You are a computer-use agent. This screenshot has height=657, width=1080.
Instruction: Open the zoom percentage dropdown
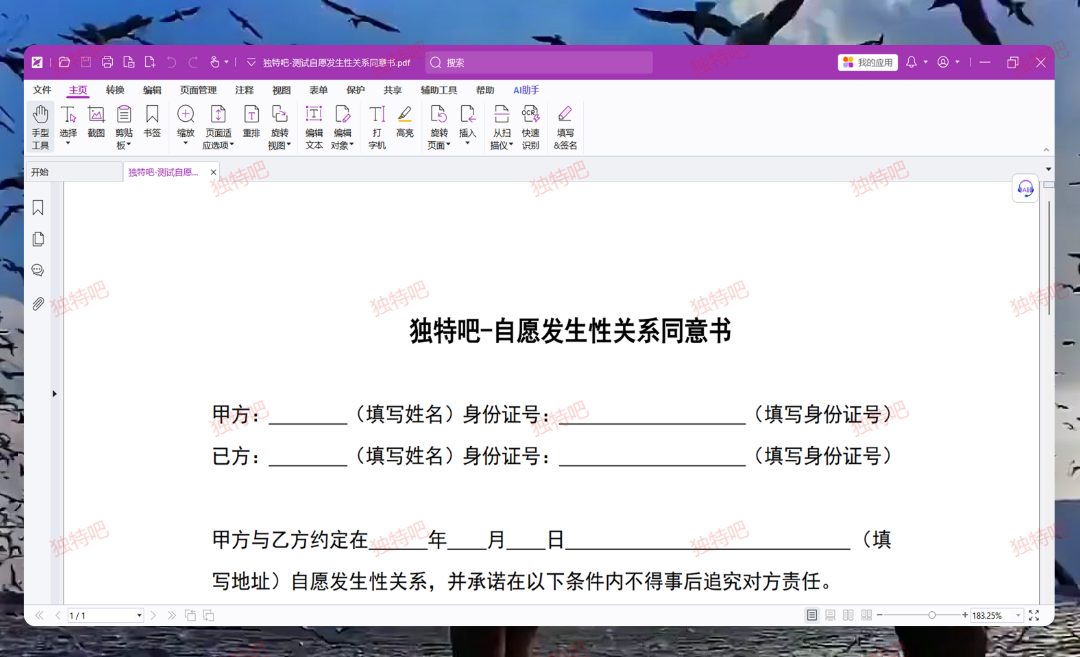tap(1018, 616)
